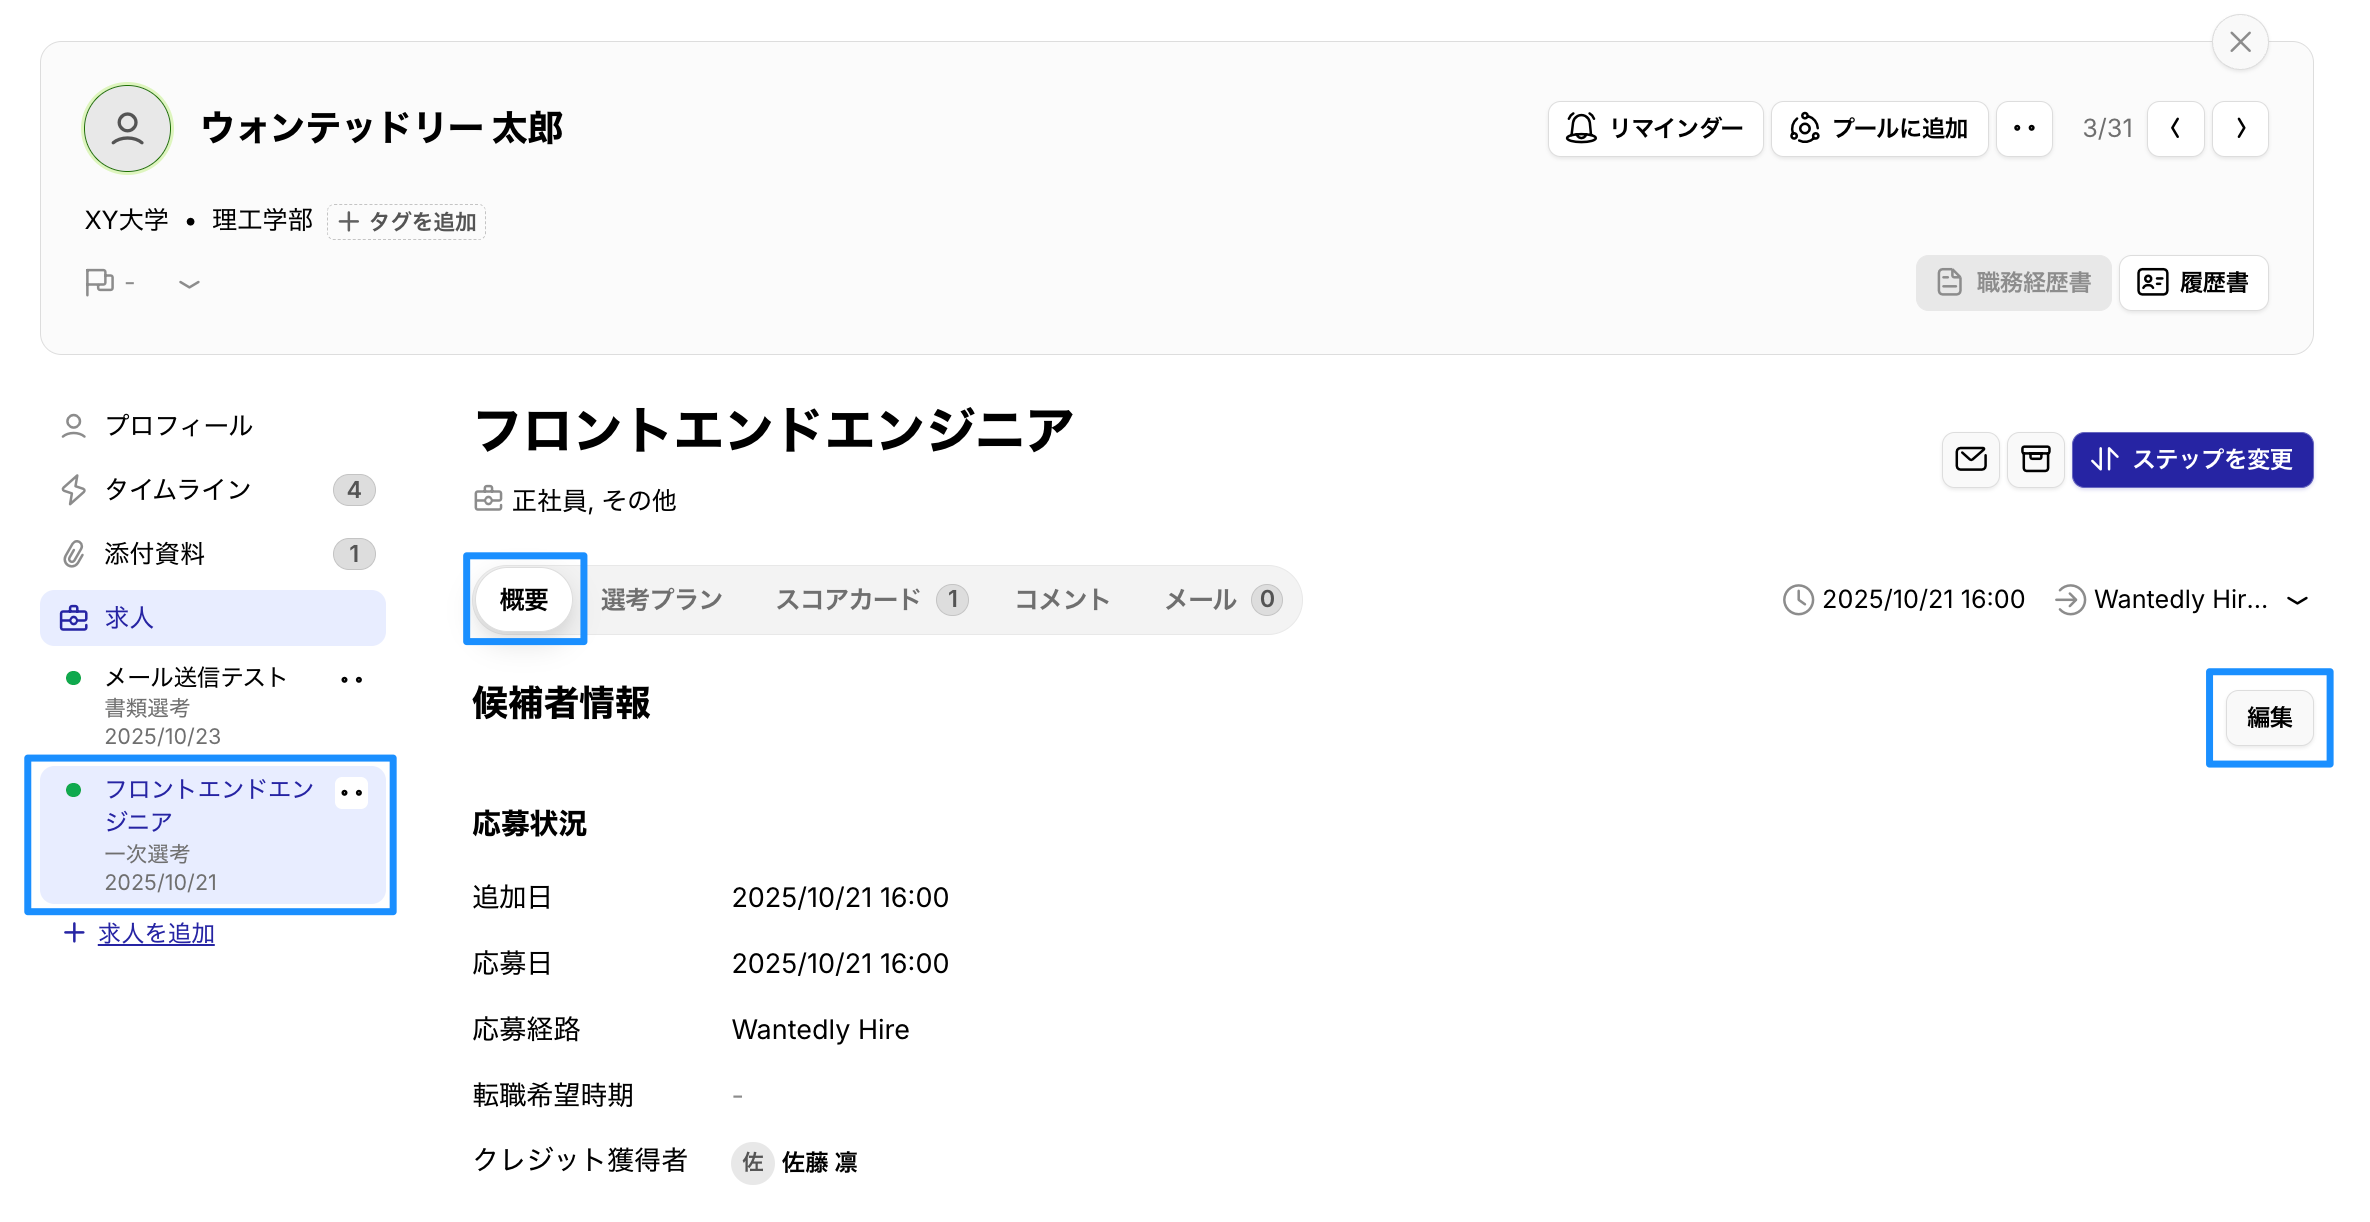This screenshot has width=2370, height=1222.
Task: Click the タグを追加 tag field
Action: tap(407, 221)
